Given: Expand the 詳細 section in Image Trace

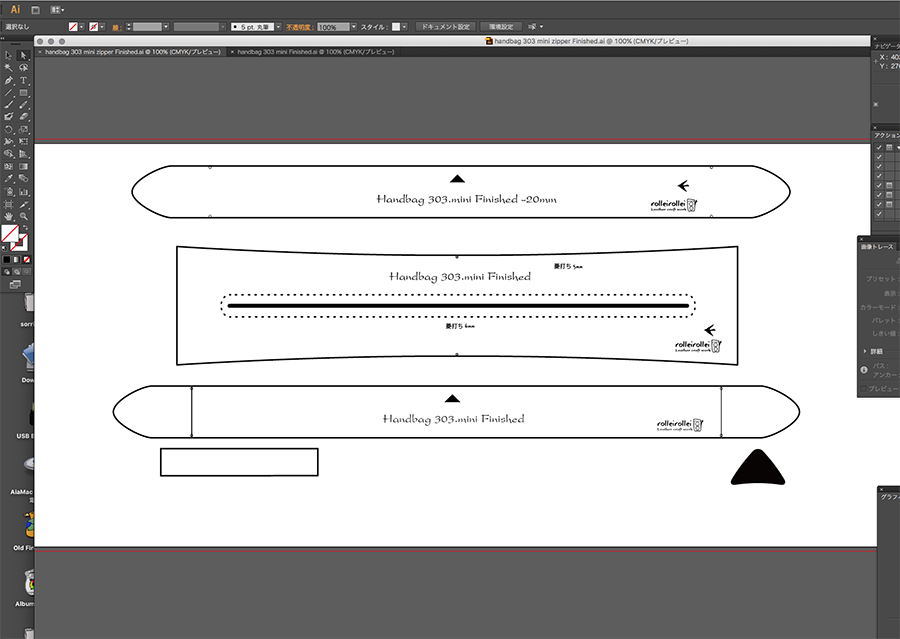Looking at the screenshot, I should tap(865, 352).
